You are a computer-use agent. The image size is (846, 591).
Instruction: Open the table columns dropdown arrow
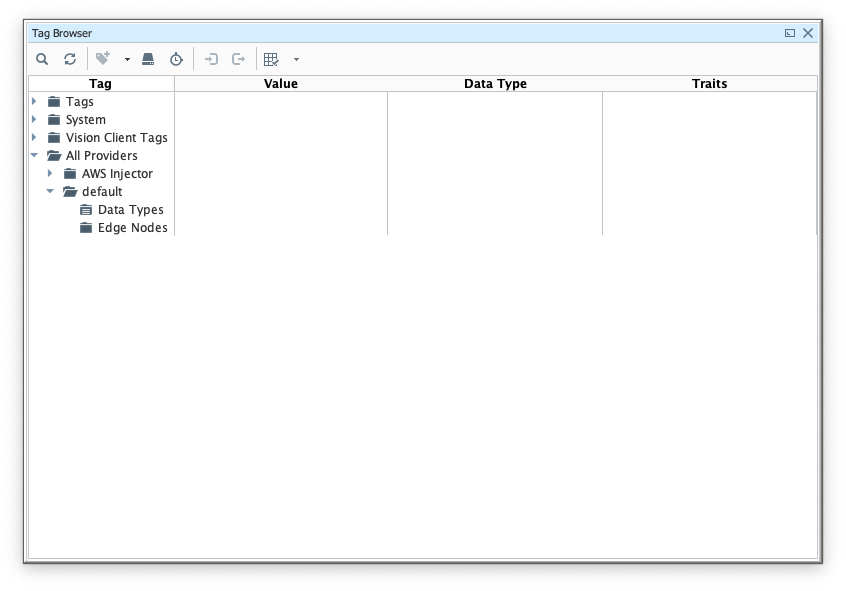click(296, 60)
